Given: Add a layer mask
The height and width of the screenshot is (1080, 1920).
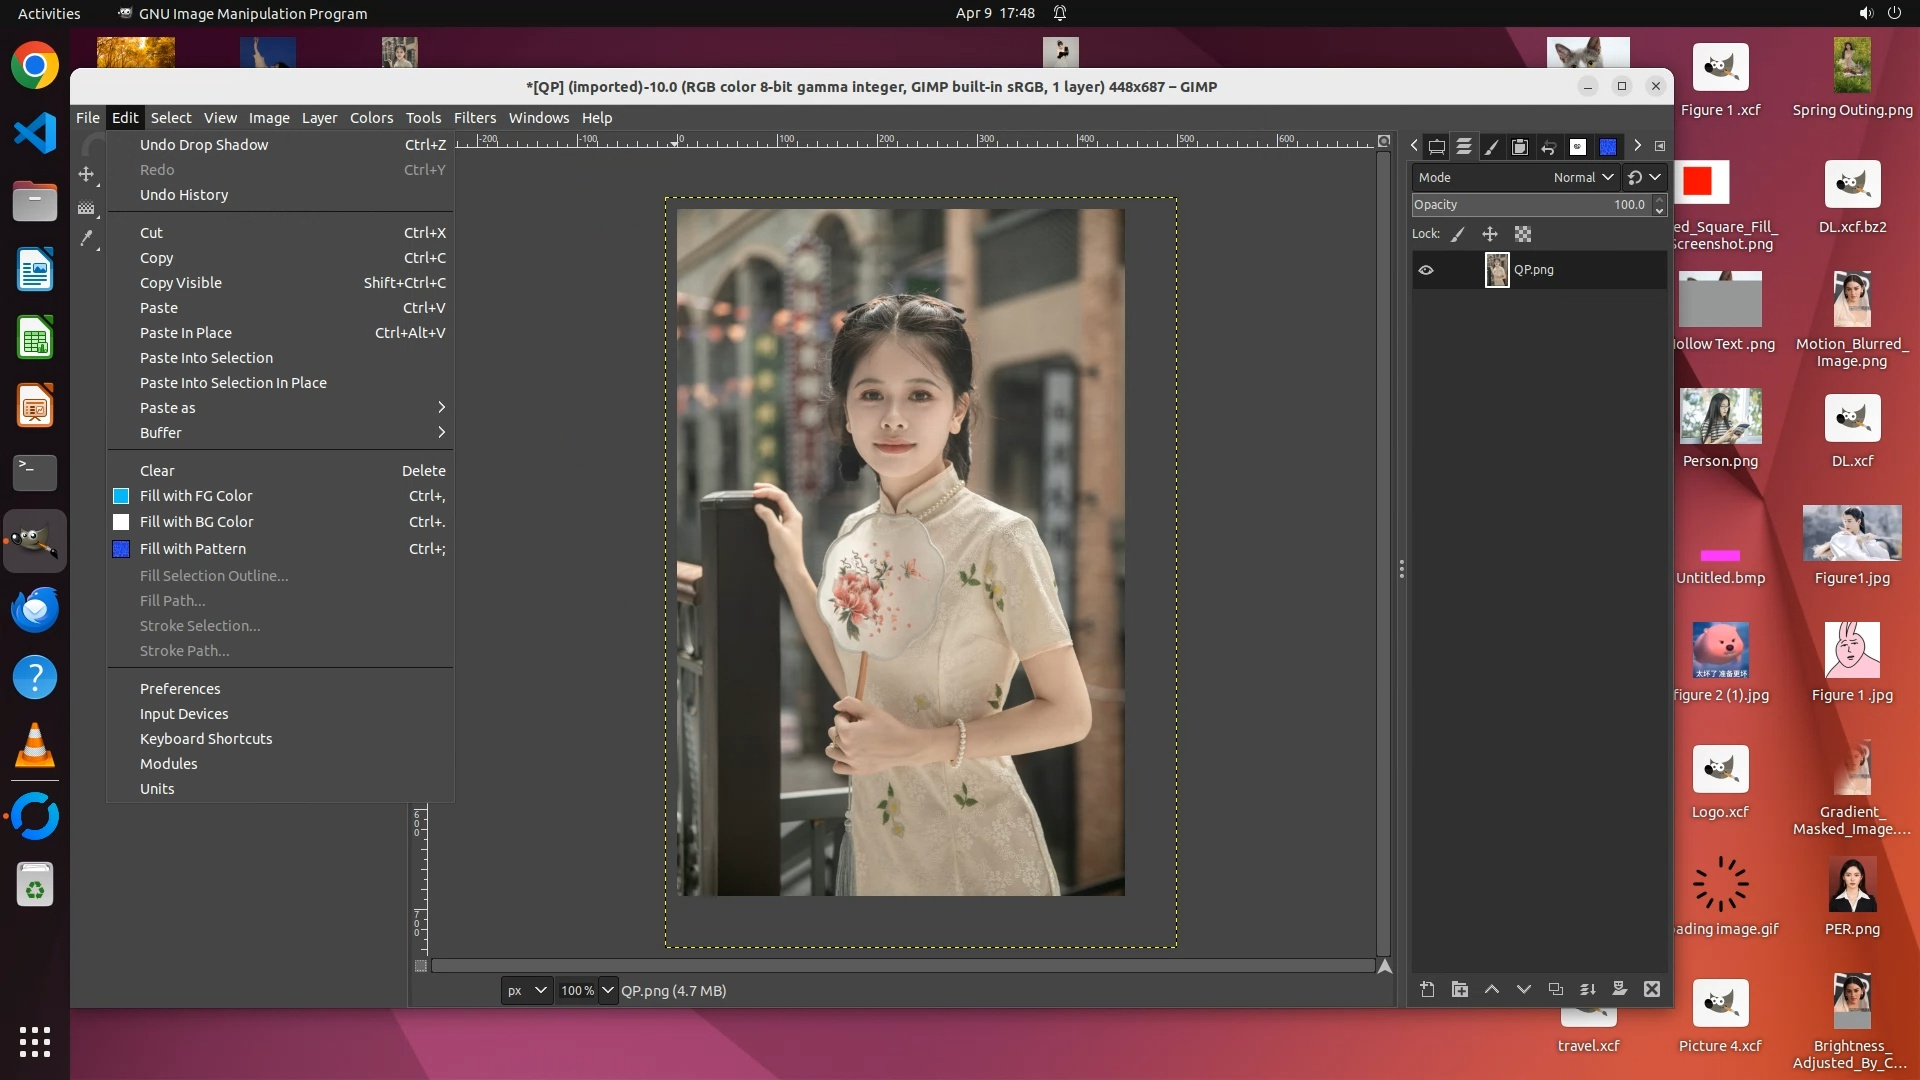Looking at the screenshot, I should pos(1620,989).
